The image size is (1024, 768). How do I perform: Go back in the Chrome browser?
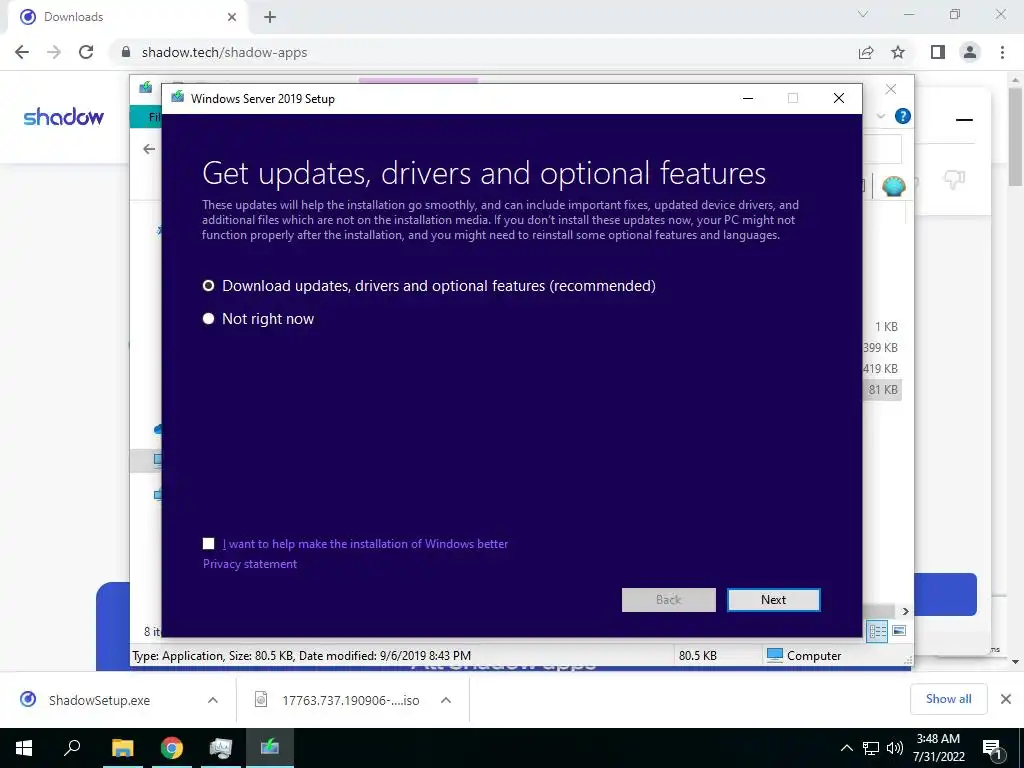coord(22,52)
